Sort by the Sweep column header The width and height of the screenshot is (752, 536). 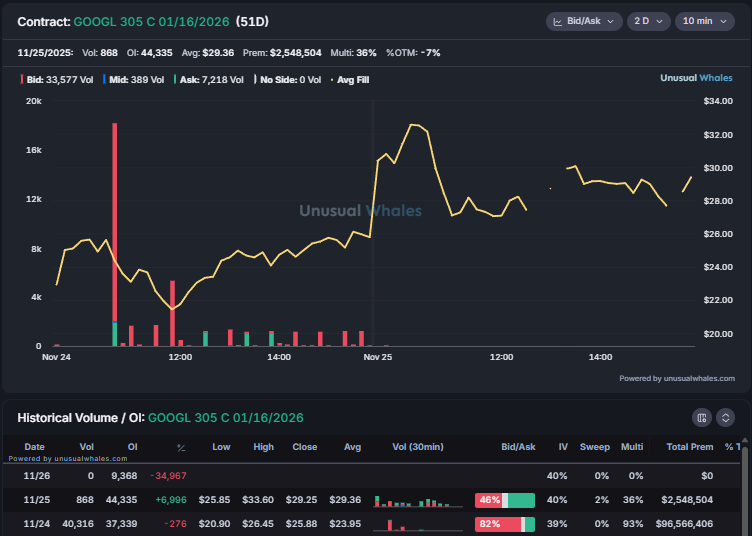(595, 447)
